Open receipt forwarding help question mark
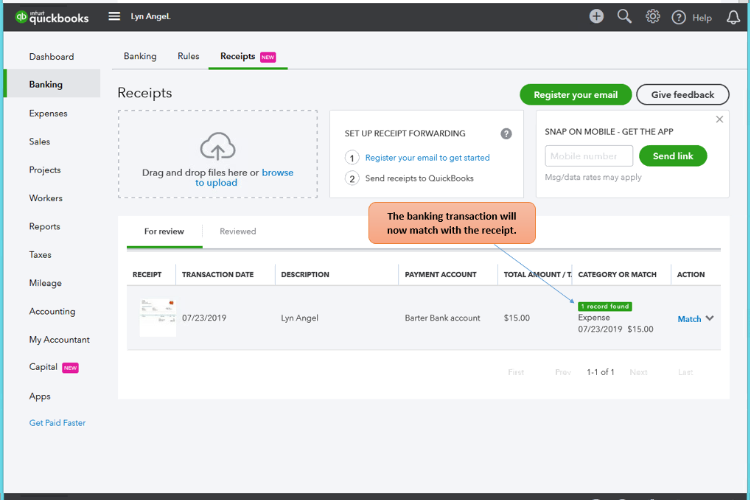Image resolution: width=750 pixels, height=500 pixels. coord(506,133)
